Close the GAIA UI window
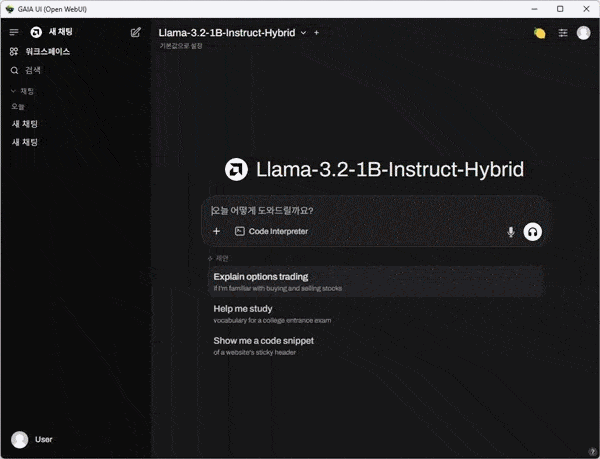The image size is (600, 459). [586, 9]
